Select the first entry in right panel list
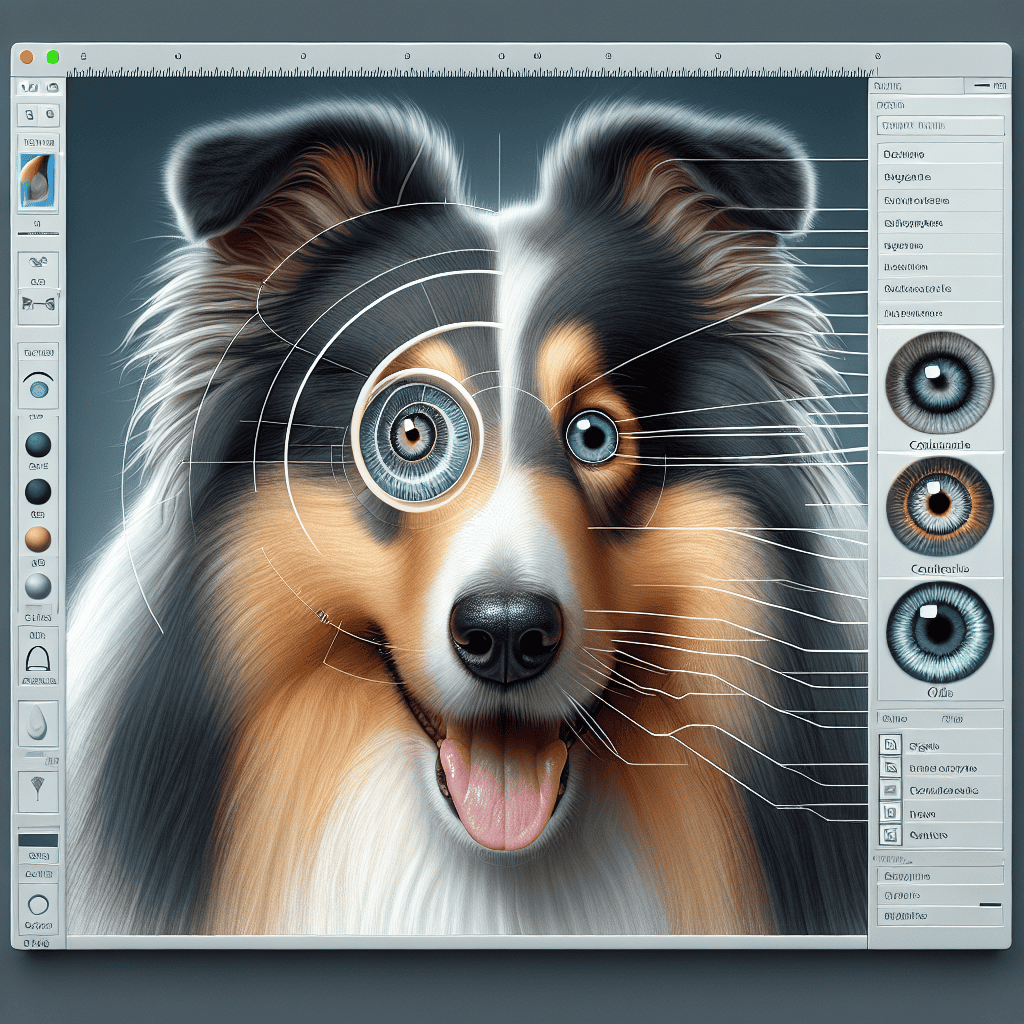 tap(939, 154)
